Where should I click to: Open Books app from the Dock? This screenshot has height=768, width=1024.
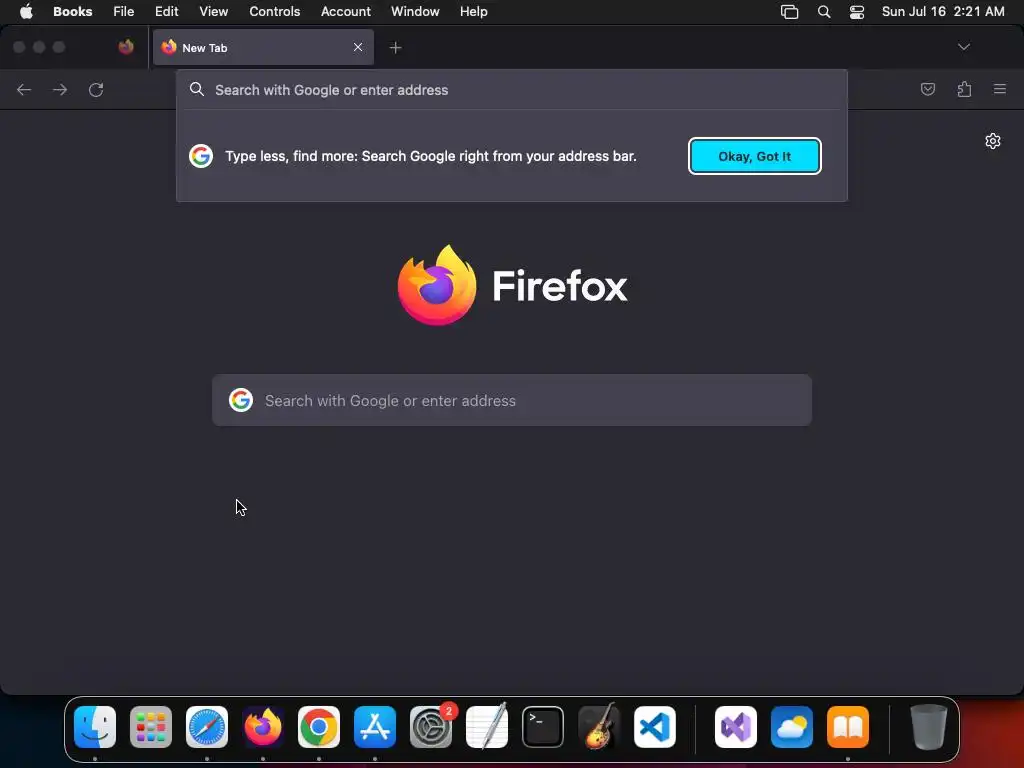click(x=848, y=726)
